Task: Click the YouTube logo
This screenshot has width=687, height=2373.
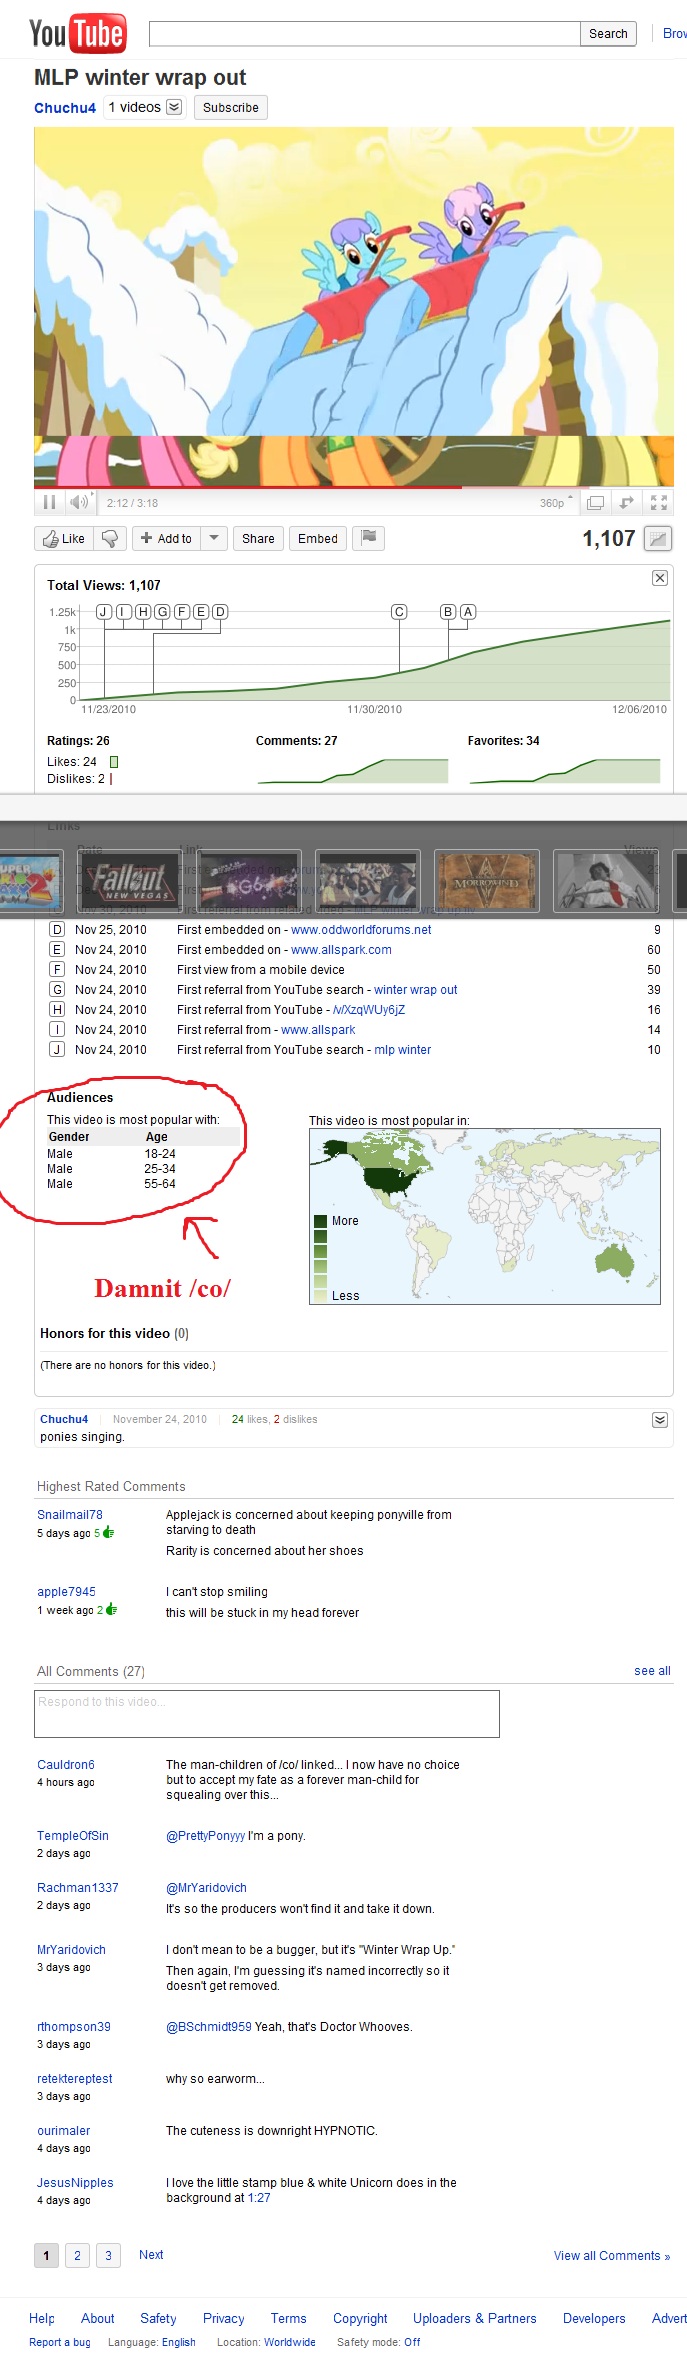Action: click(x=78, y=33)
